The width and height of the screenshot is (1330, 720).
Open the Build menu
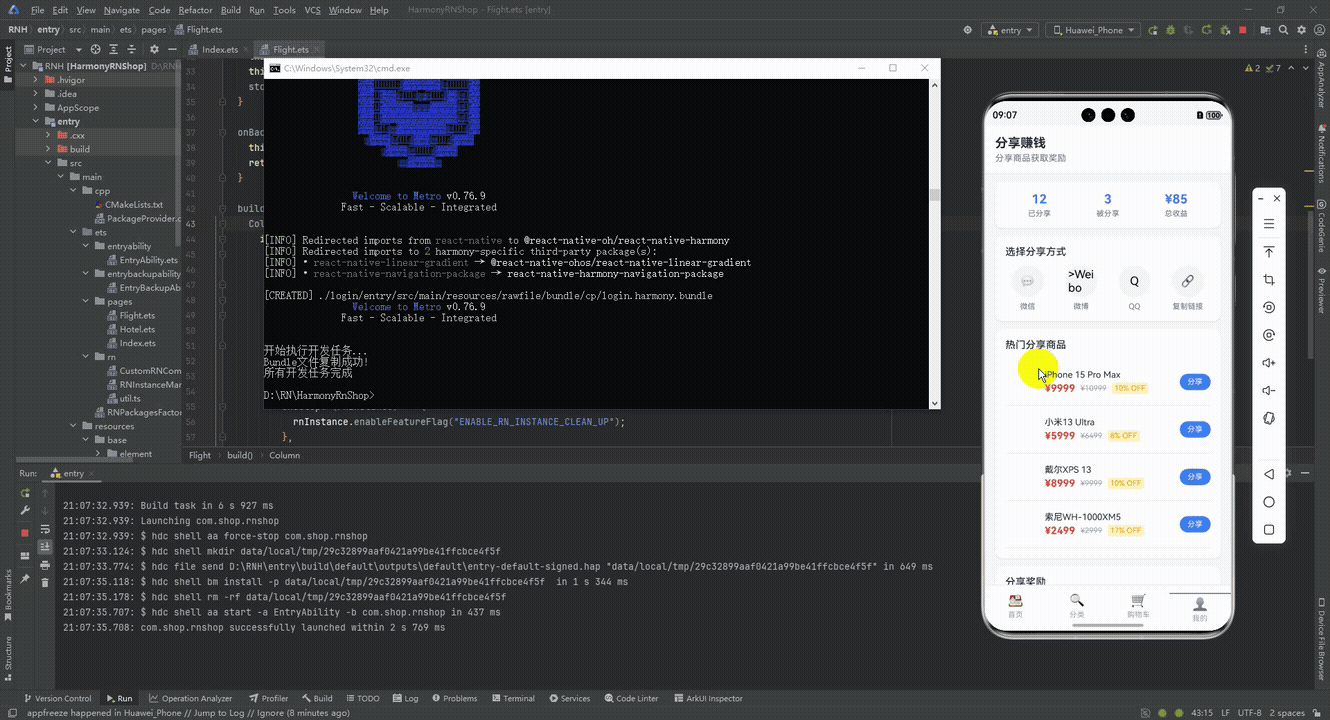pyautogui.click(x=231, y=10)
